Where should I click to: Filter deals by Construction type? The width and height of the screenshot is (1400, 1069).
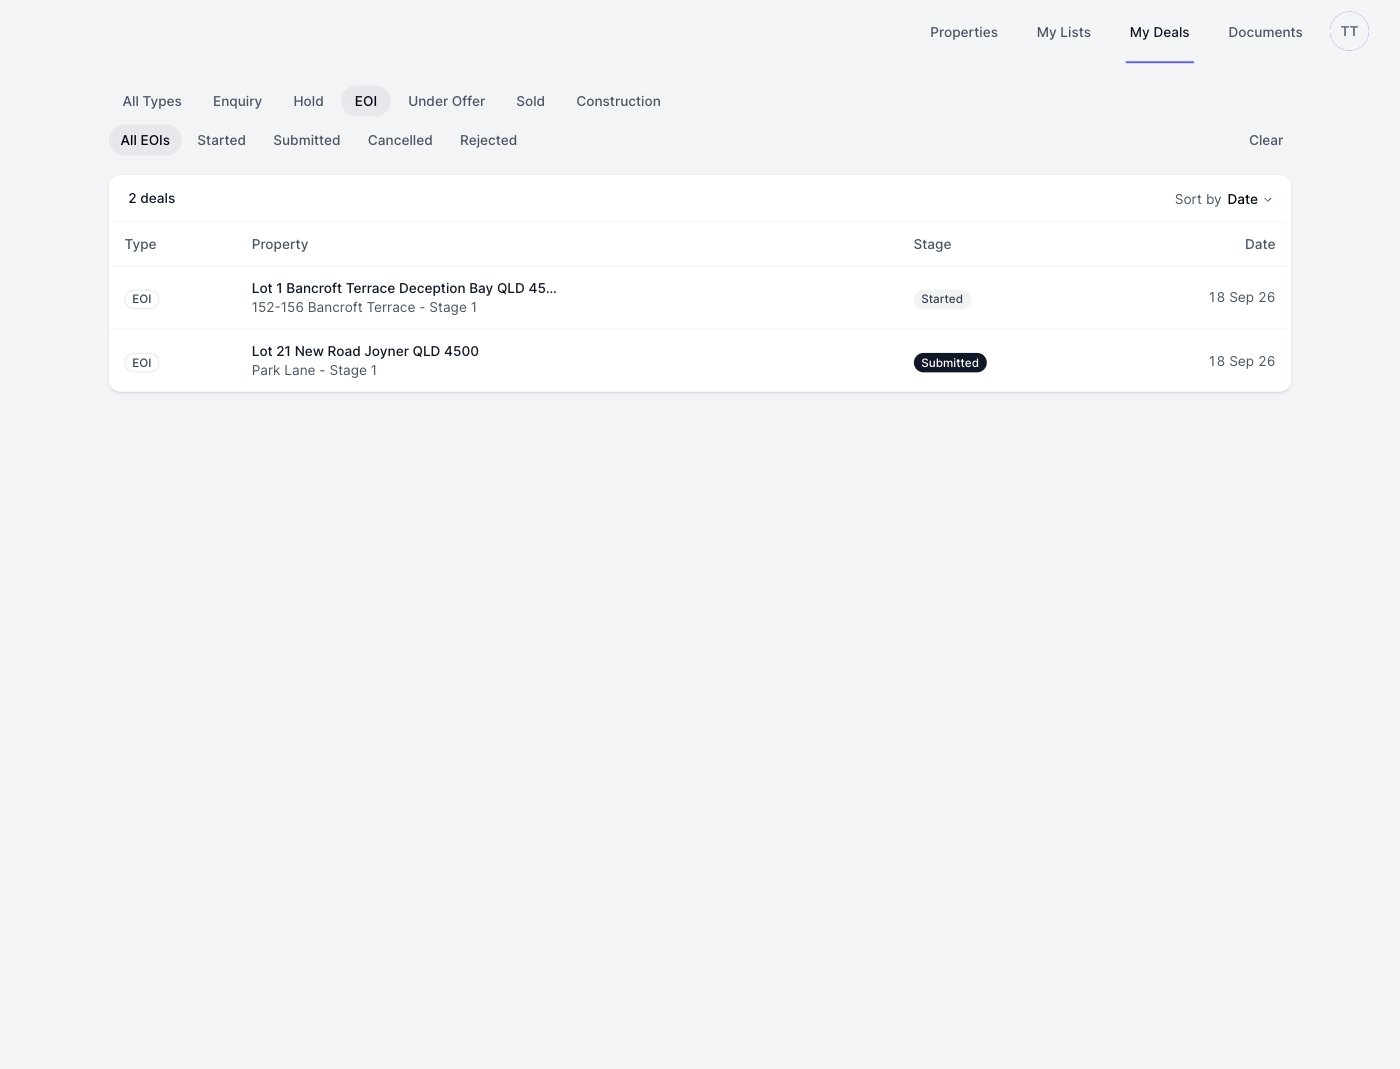coord(618,101)
